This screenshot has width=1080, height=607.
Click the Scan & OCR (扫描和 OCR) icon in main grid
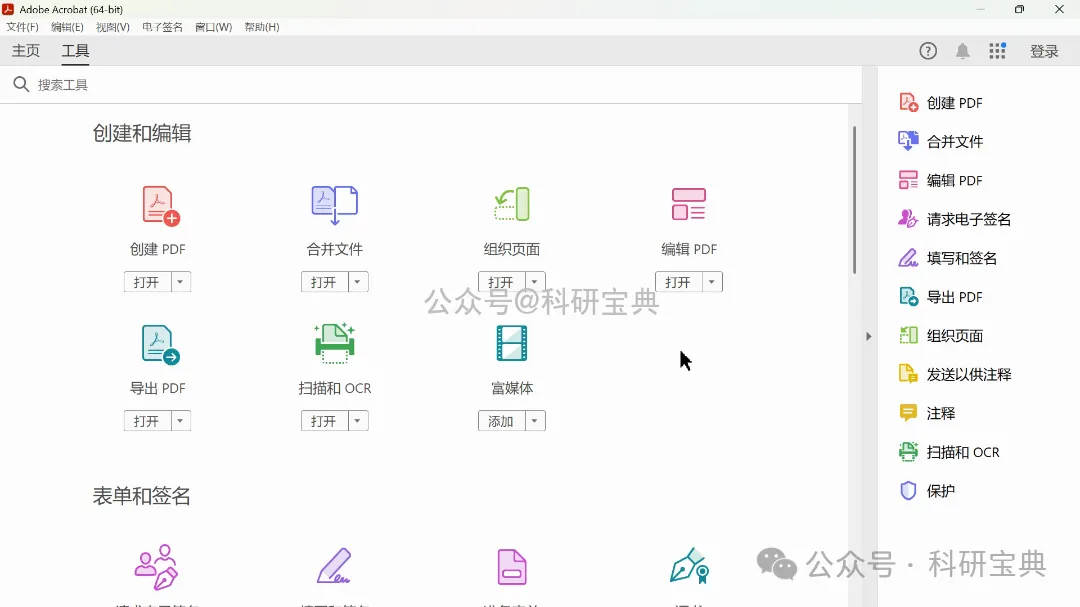(335, 343)
